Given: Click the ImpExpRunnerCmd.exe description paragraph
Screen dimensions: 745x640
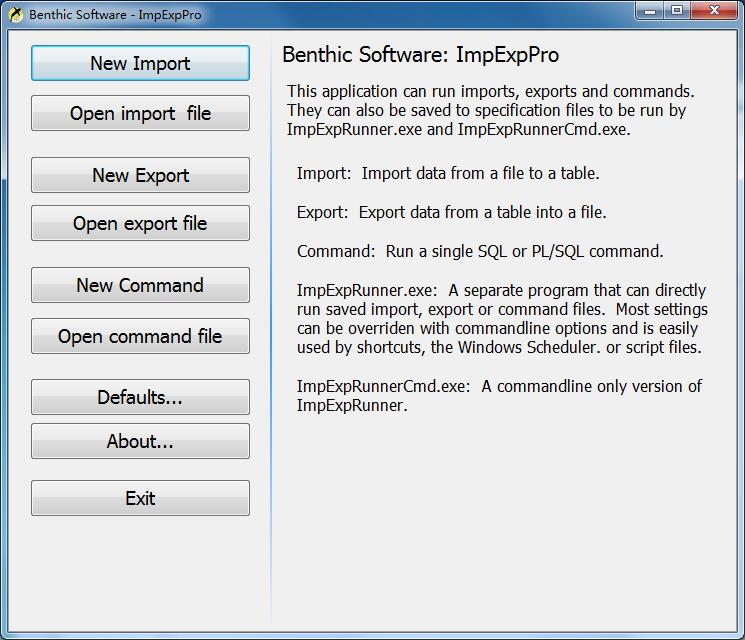Looking at the screenshot, I should 499,395.
